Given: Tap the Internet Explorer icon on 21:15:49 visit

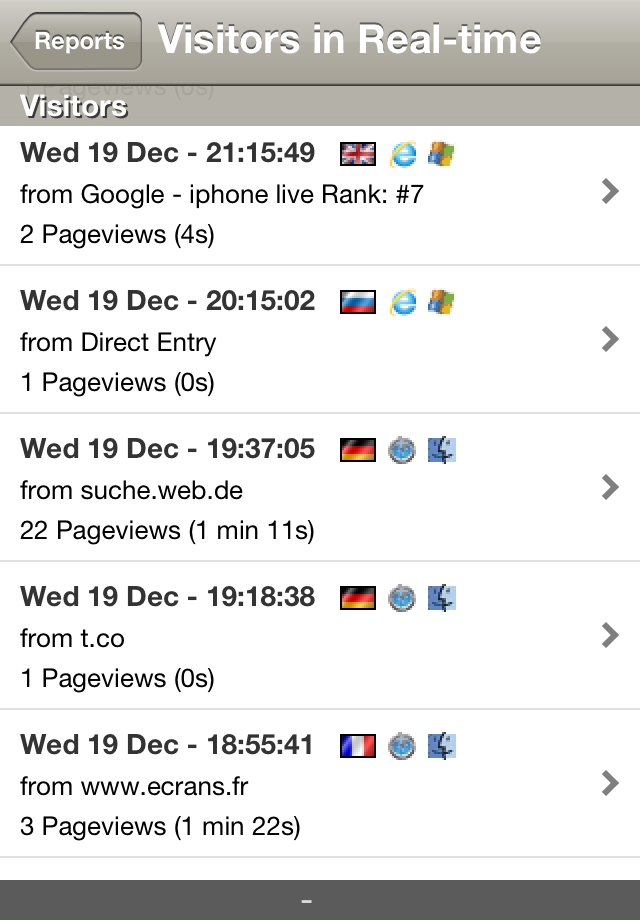Looking at the screenshot, I should click(403, 154).
